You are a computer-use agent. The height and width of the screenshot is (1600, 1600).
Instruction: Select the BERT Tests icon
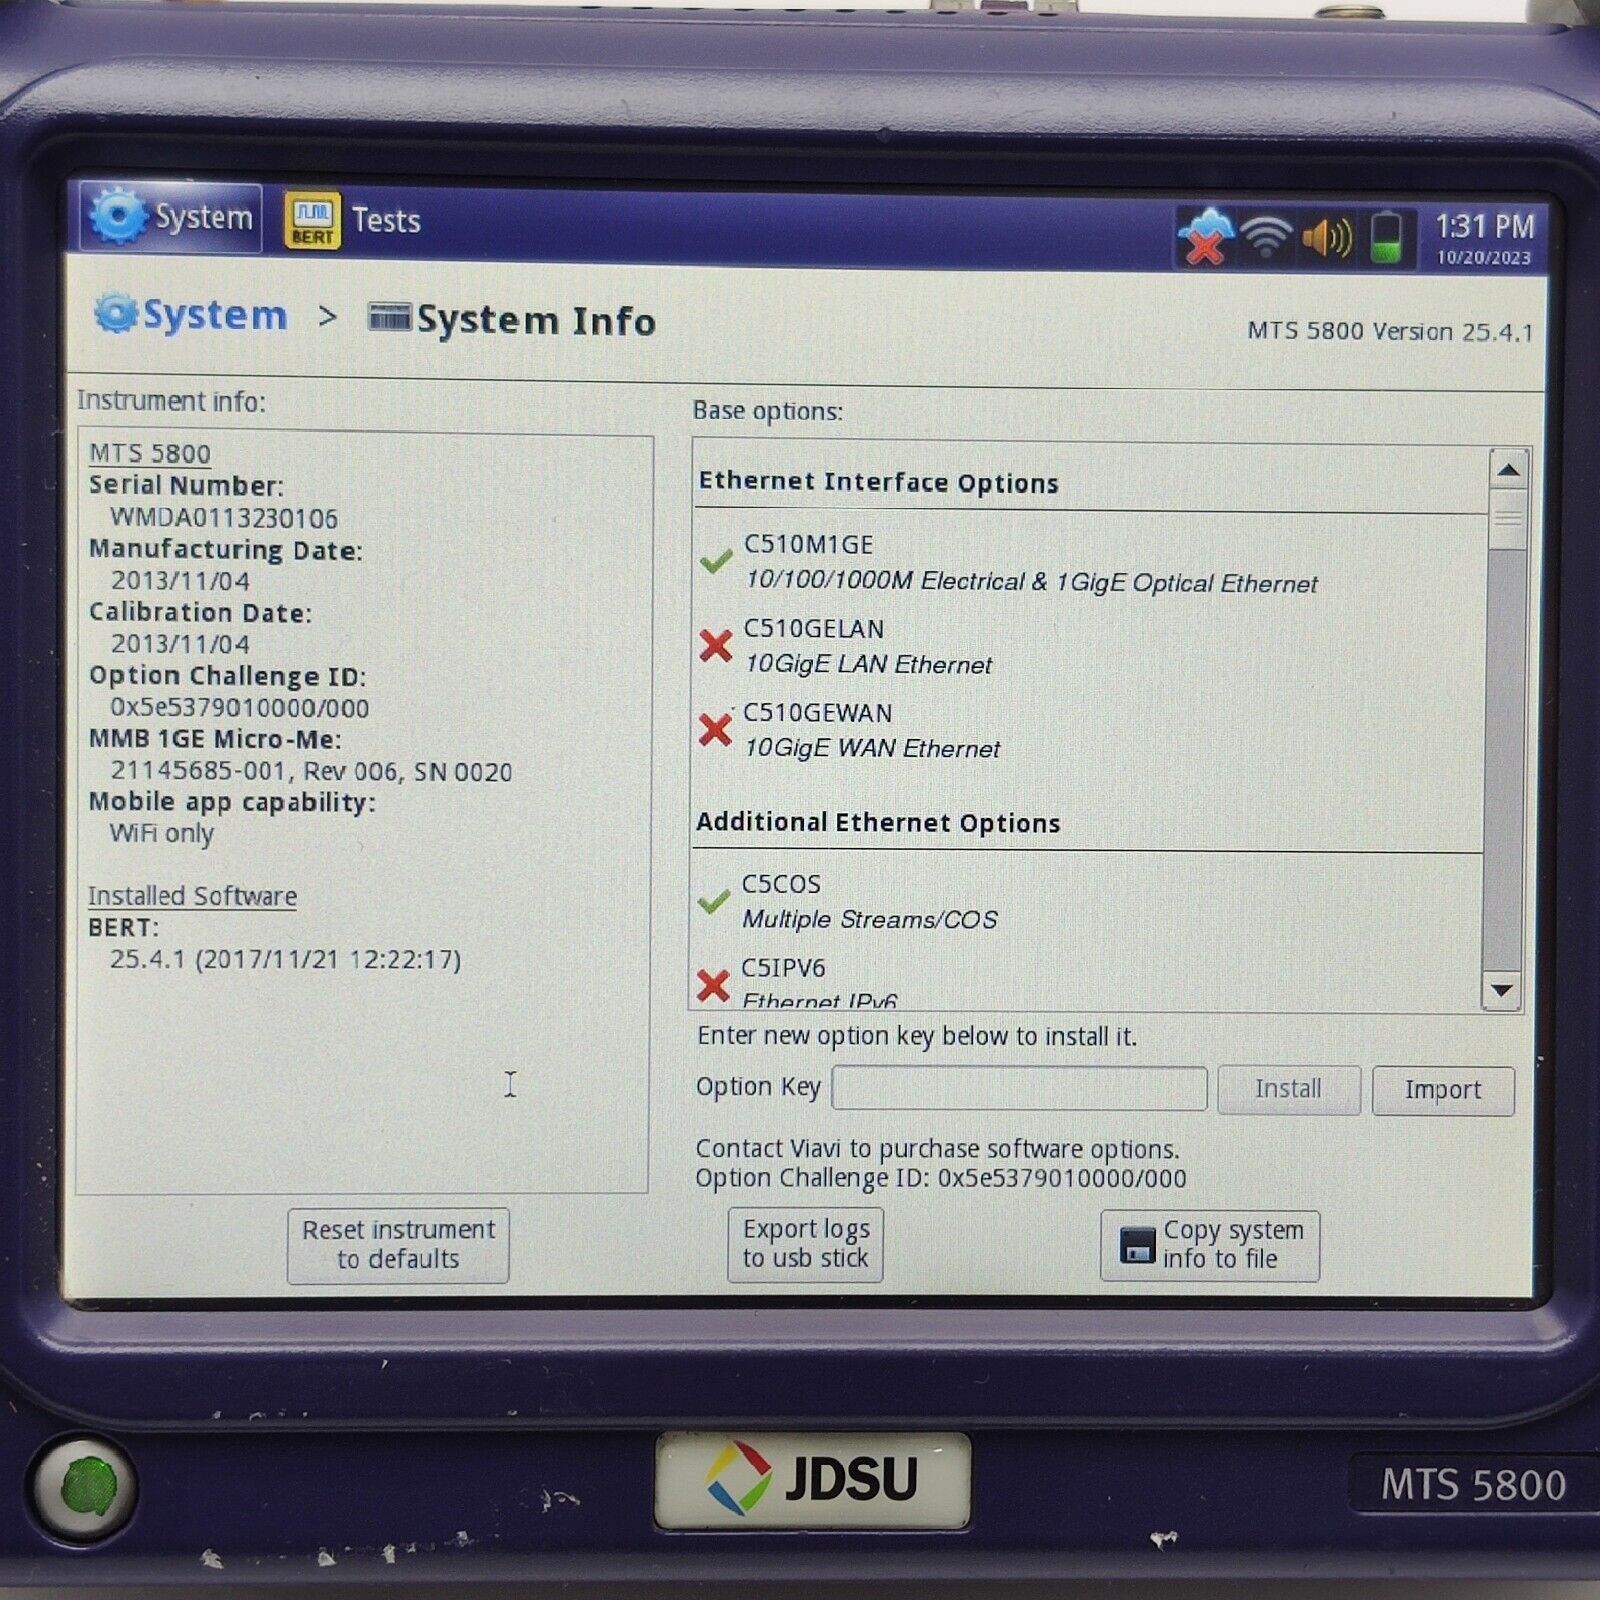coord(310,218)
